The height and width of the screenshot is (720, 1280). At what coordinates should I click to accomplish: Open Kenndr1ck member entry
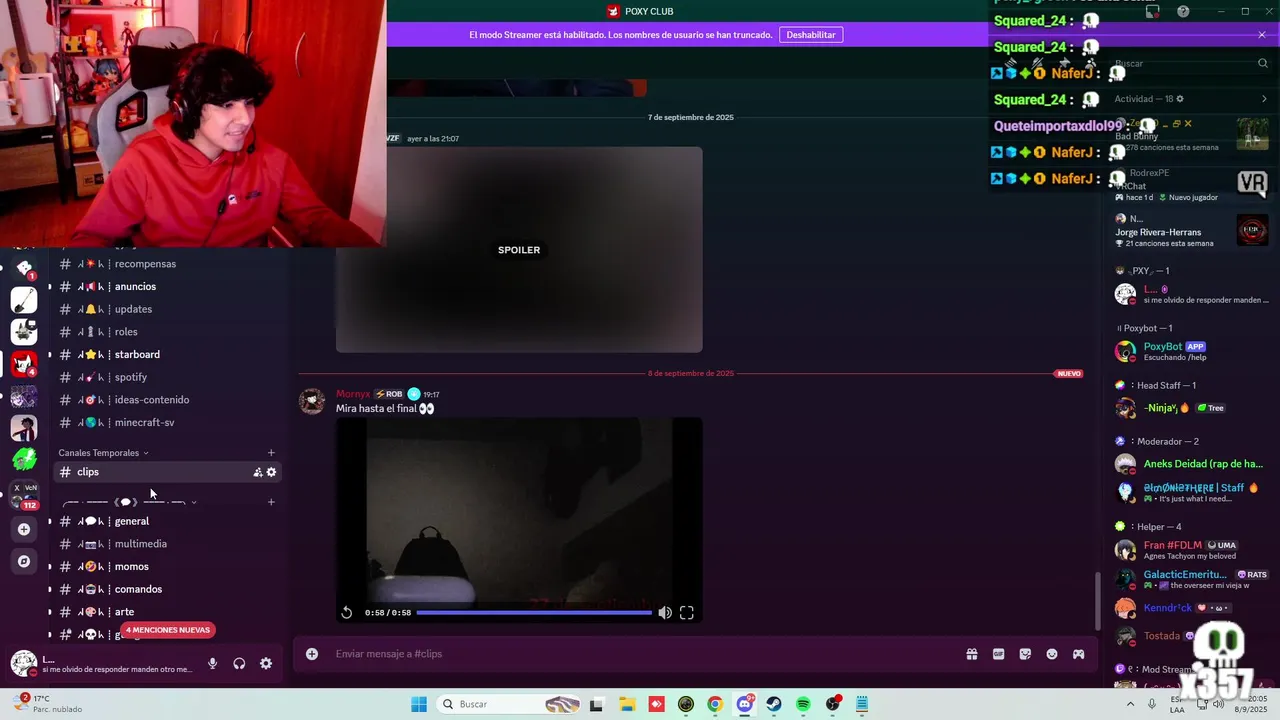coord(1192,607)
